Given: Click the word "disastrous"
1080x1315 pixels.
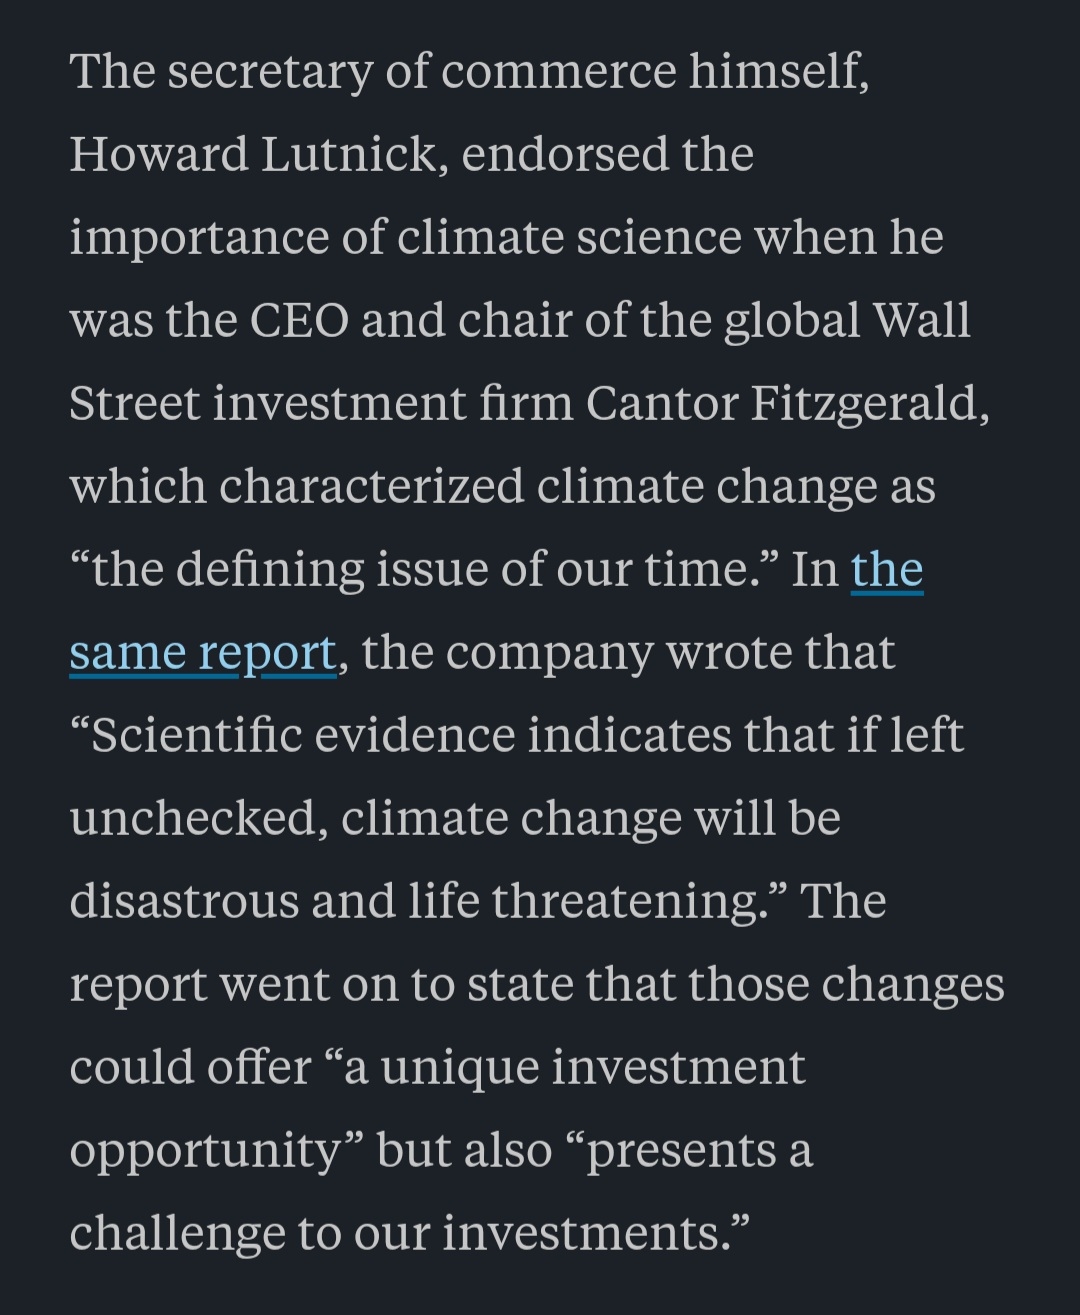Looking at the screenshot, I should pos(184,902).
